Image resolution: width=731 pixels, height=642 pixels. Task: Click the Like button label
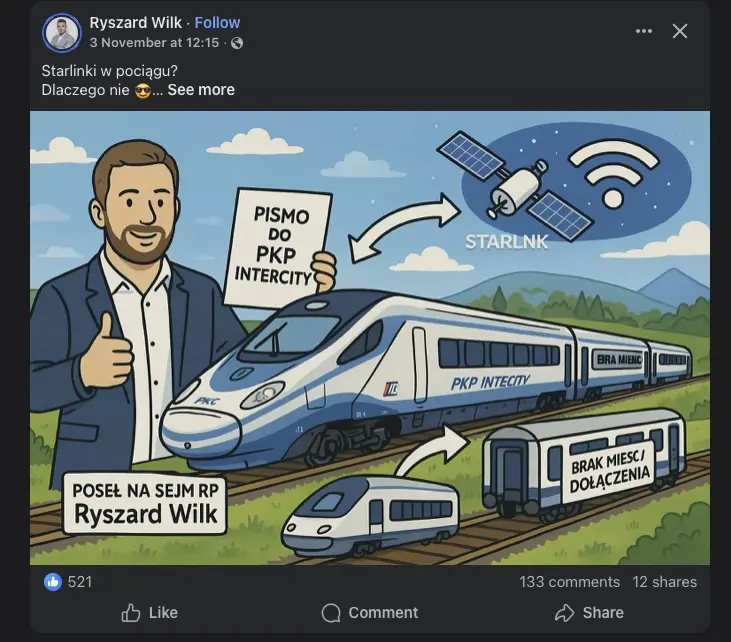point(163,613)
